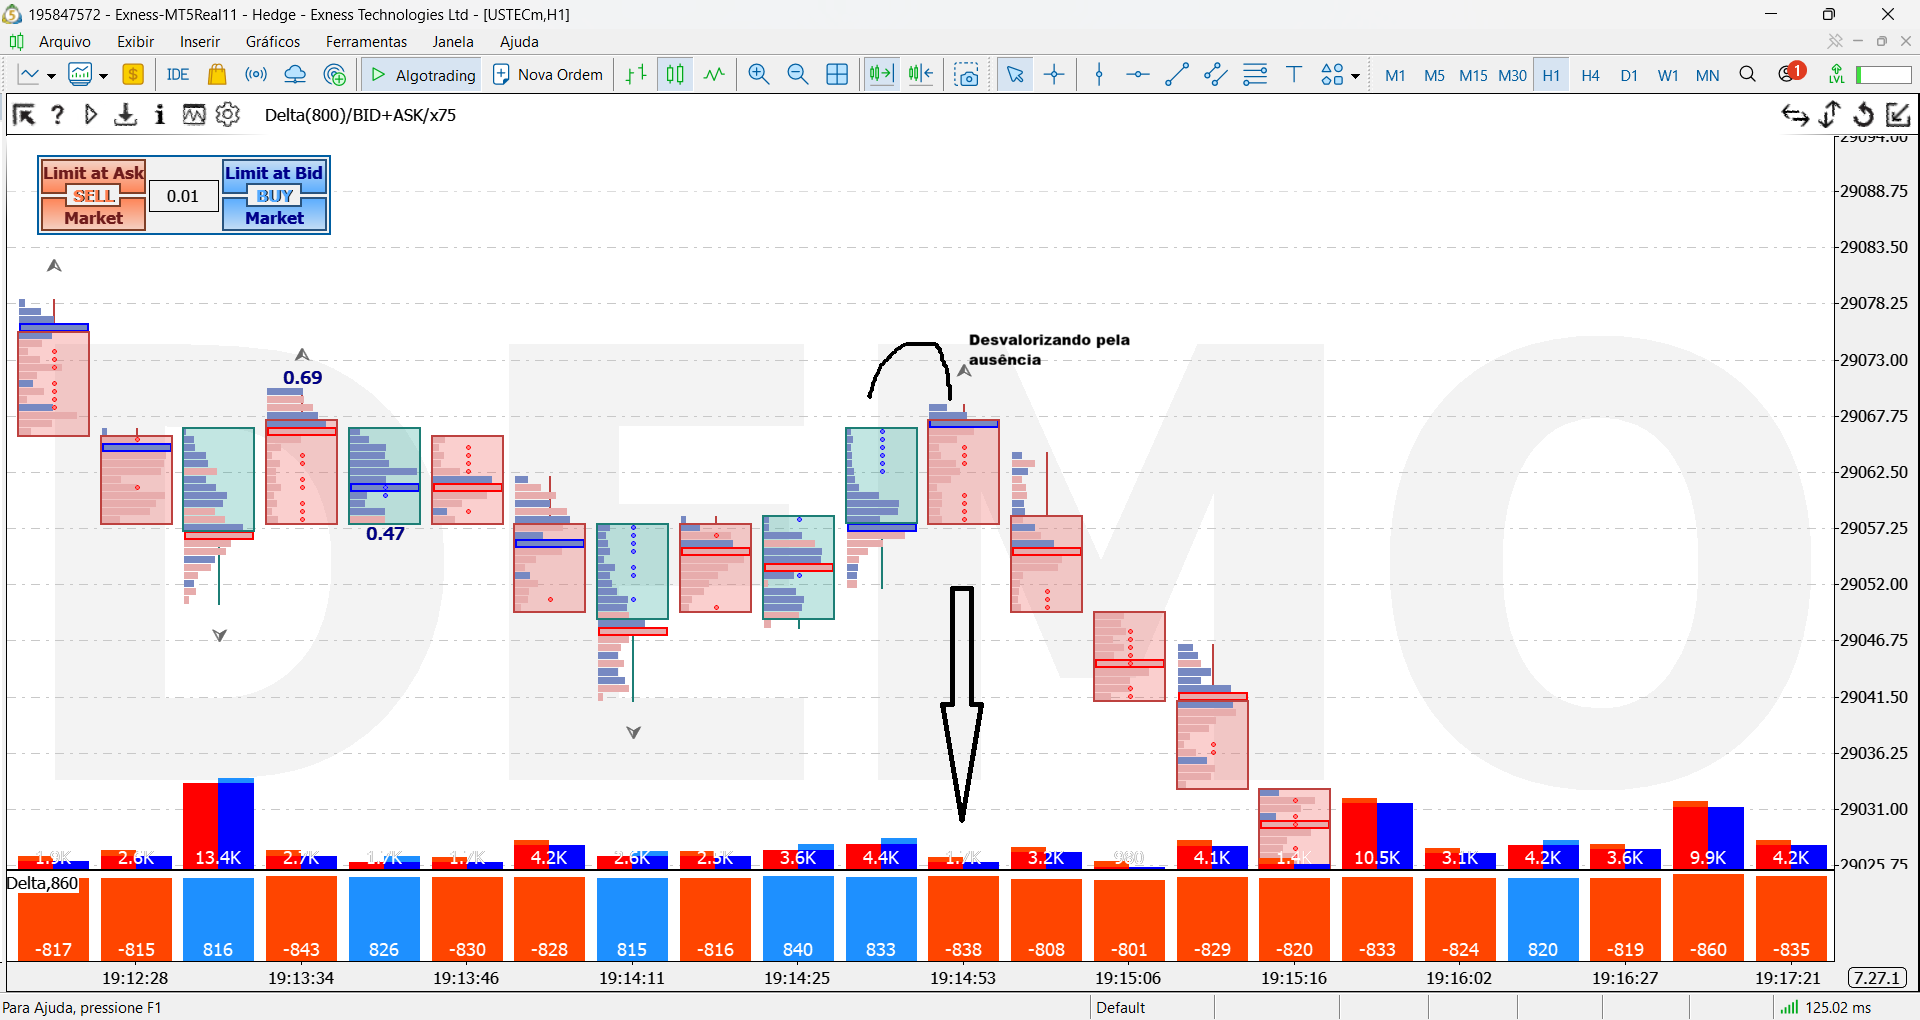The width and height of the screenshot is (1920, 1020).
Task: Click the SELL Market button
Action: (93, 208)
